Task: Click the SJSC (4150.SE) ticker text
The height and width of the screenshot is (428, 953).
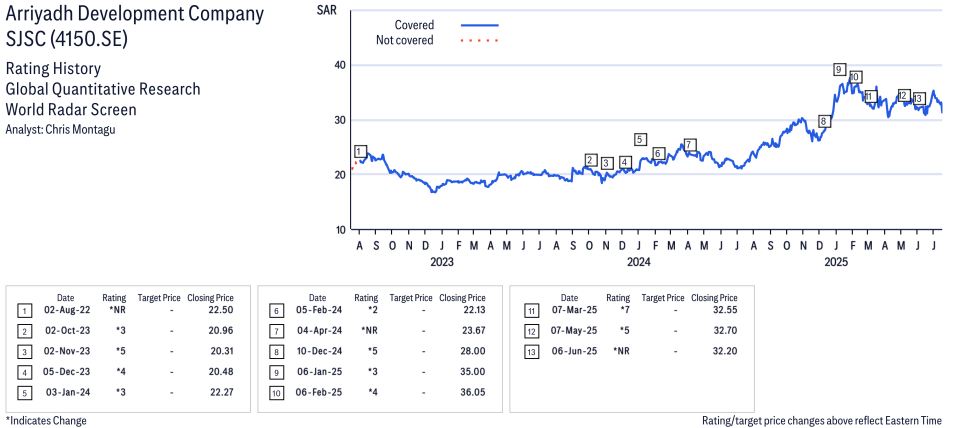Action: pos(67,40)
